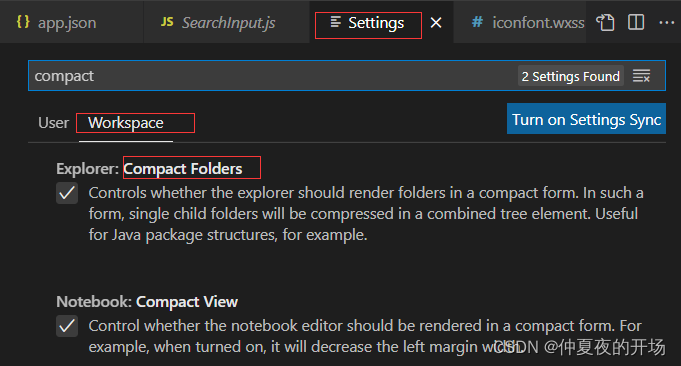Click the Compact Folders description text

click(366, 214)
